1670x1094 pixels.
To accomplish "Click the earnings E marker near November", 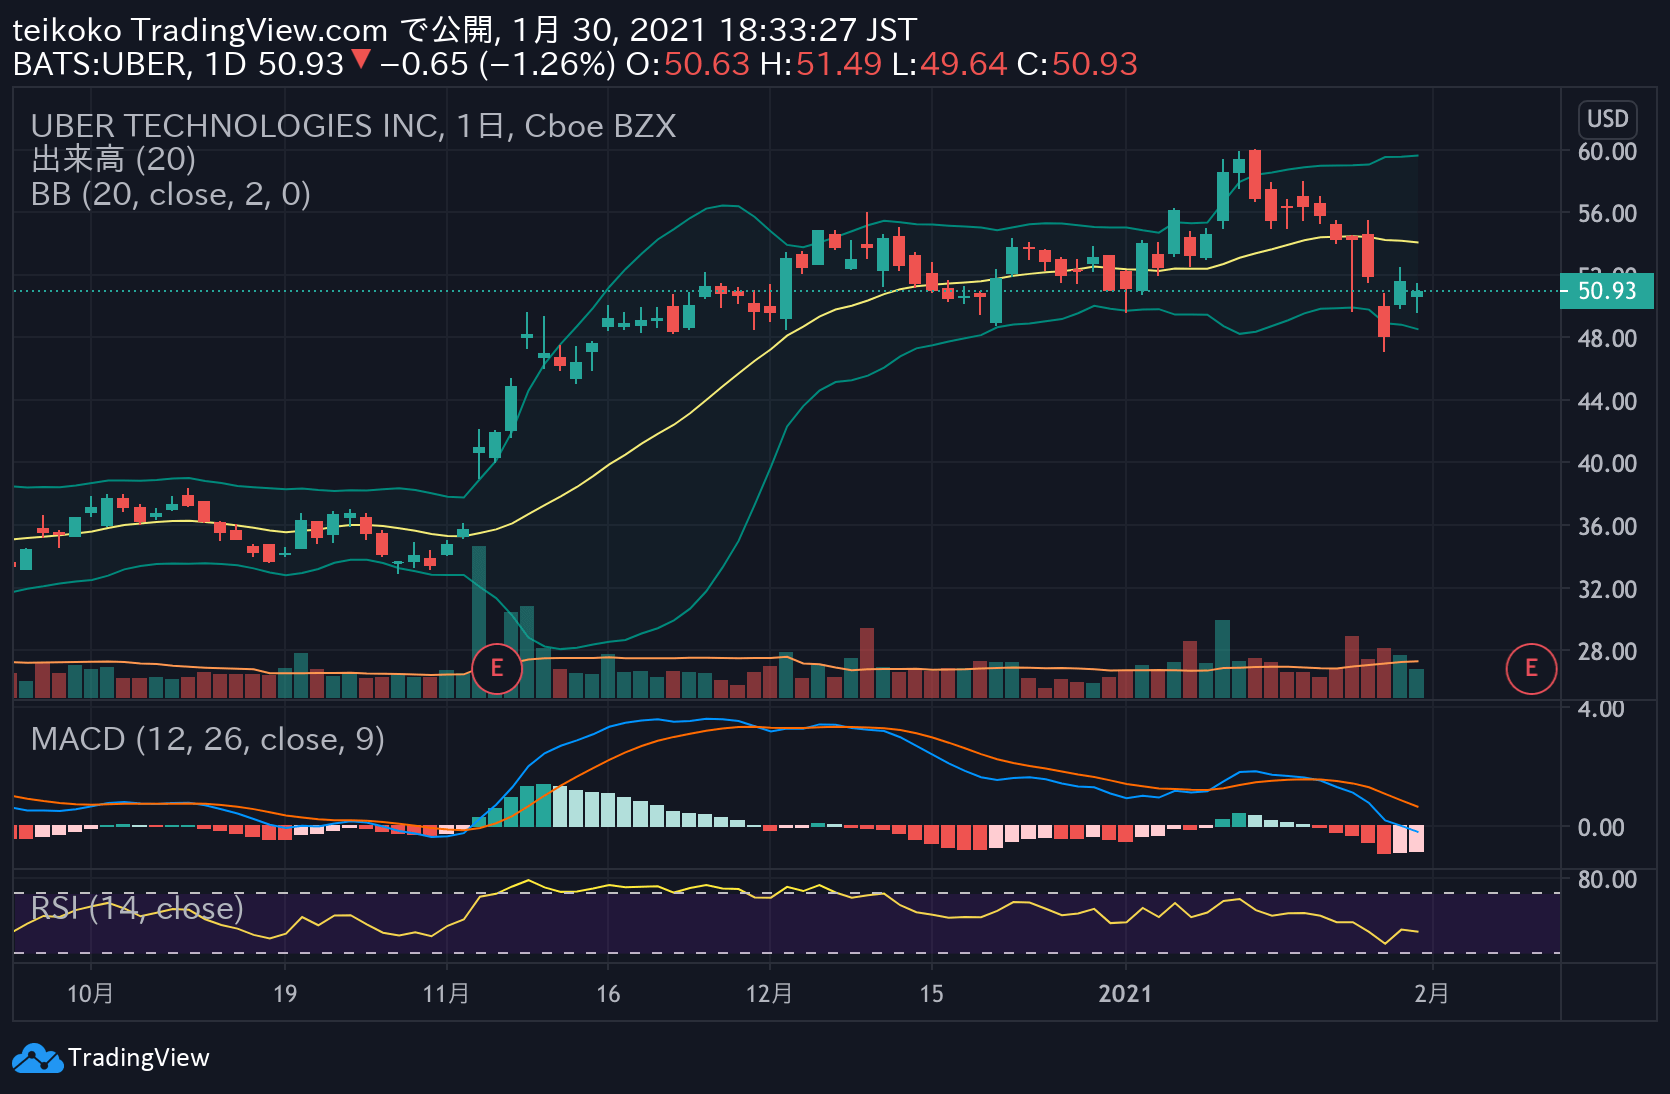I will [x=497, y=669].
